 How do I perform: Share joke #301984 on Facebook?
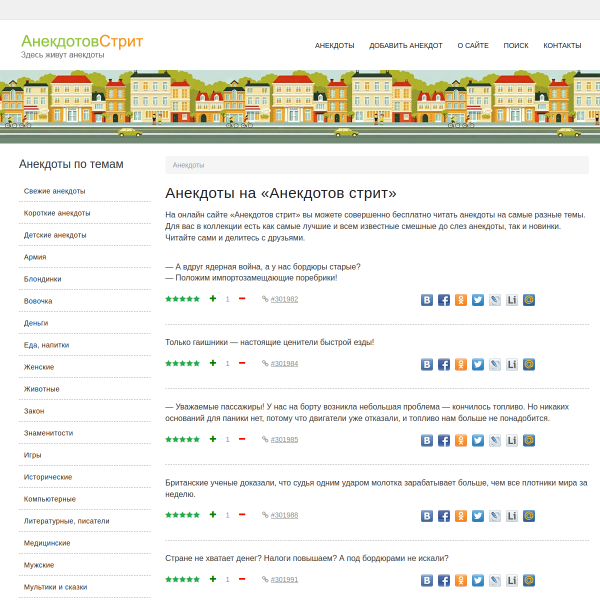444,364
